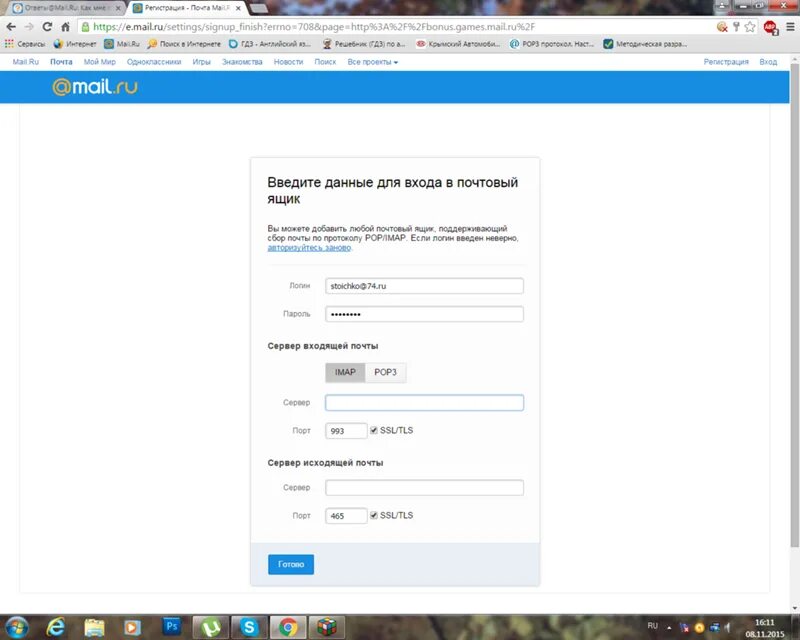Click the @mail.ru logo
This screenshot has width=800, height=640.
(x=95, y=87)
